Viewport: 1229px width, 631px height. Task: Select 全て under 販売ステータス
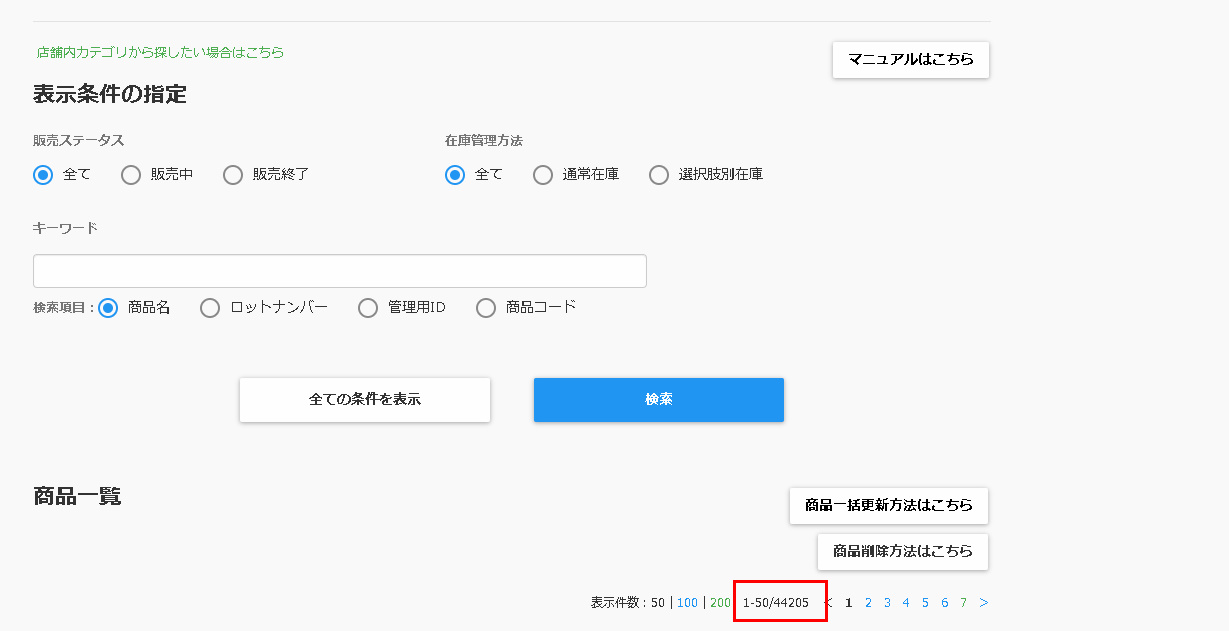coord(43,175)
